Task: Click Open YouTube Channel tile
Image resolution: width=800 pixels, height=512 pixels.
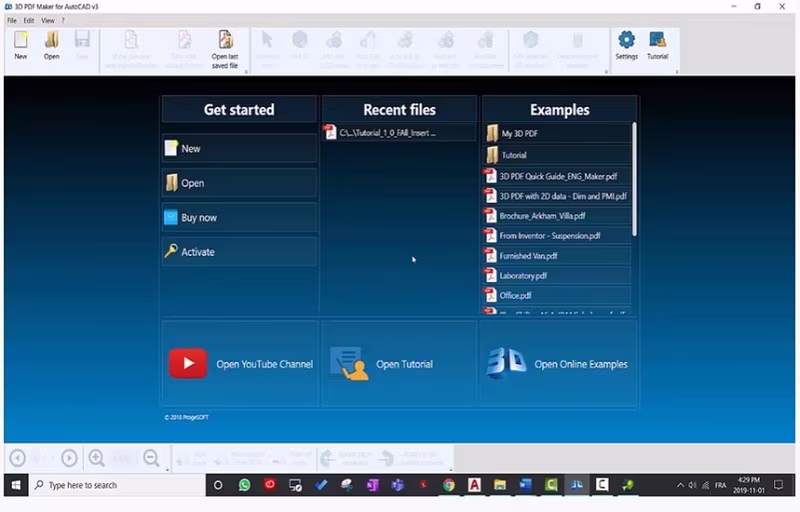Action: coord(240,364)
